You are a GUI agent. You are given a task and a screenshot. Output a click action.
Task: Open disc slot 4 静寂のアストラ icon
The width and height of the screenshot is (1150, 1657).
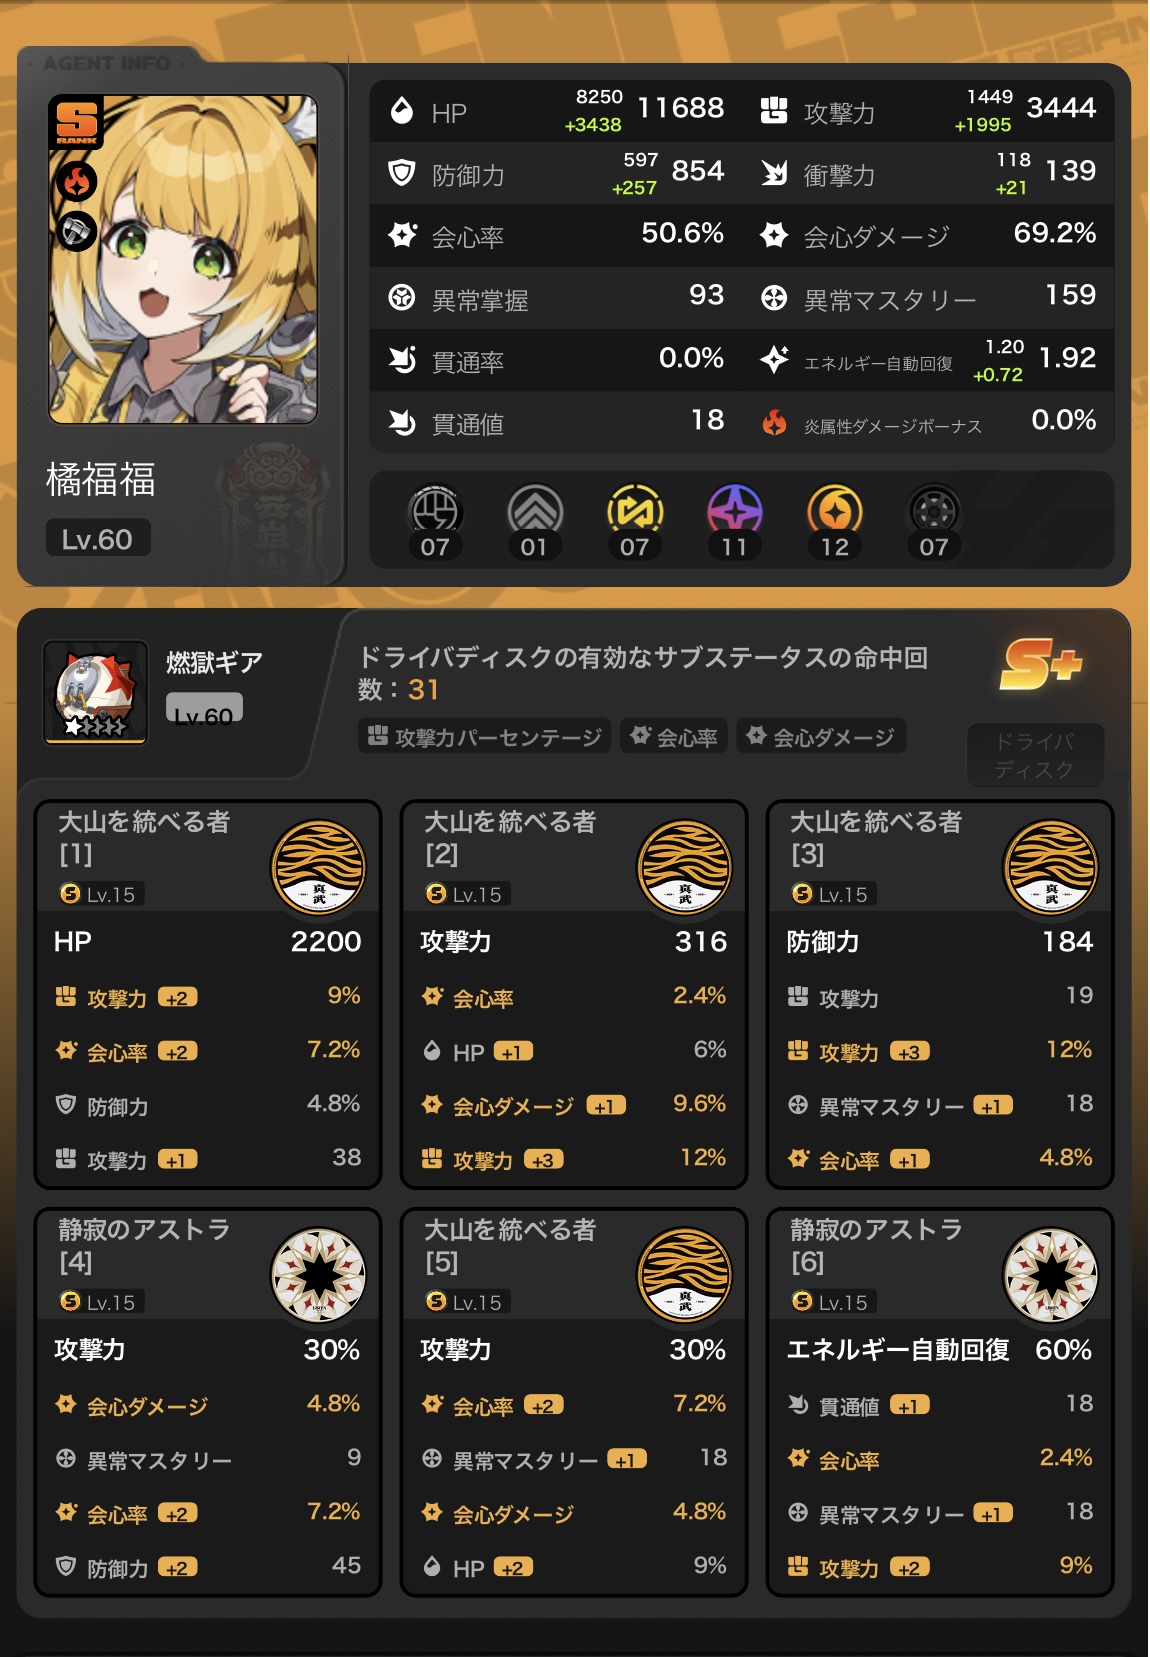[x=319, y=1275]
